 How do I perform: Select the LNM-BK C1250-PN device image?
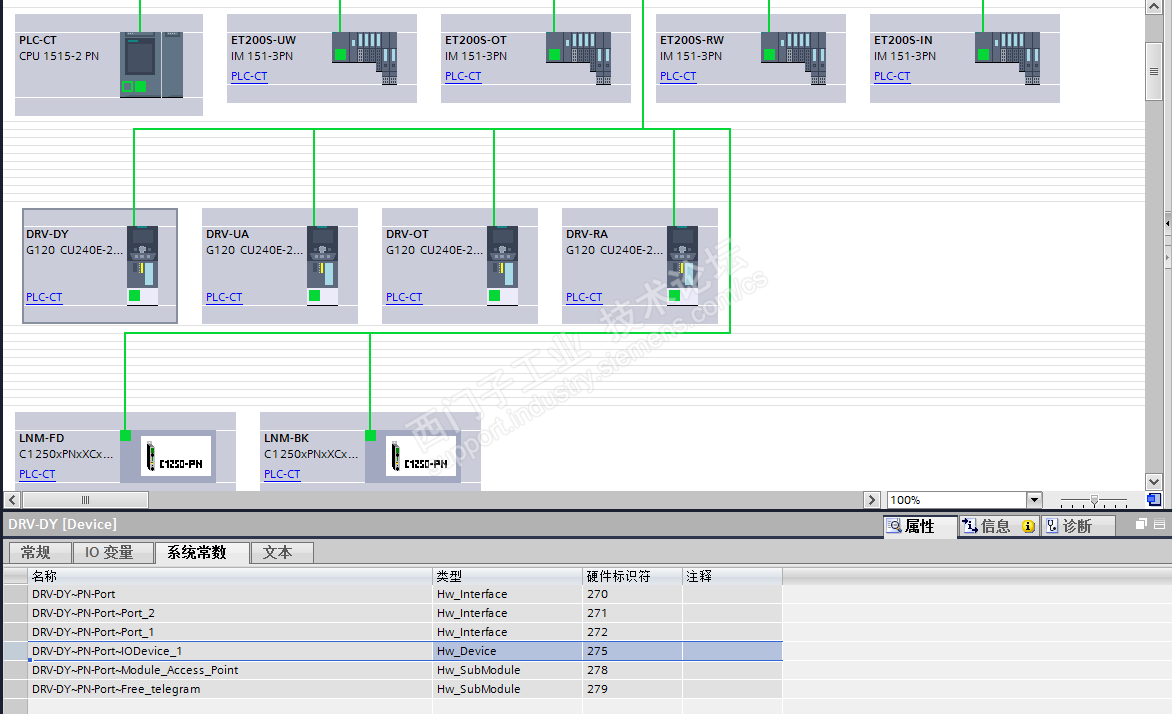tap(421, 456)
